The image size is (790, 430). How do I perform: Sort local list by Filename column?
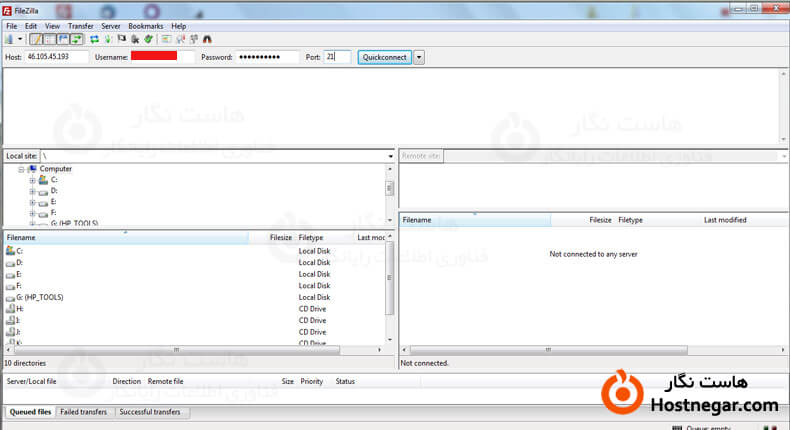(x=126, y=237)
